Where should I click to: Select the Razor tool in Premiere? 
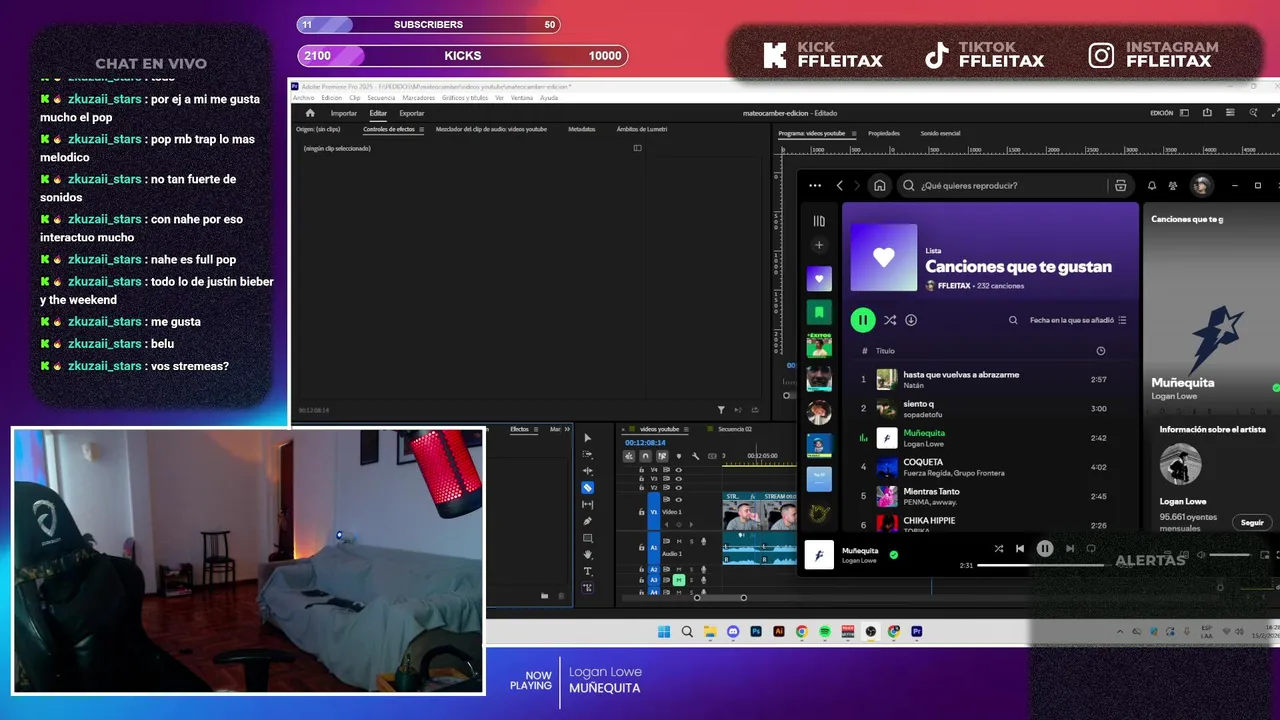[x=588, y=488]
